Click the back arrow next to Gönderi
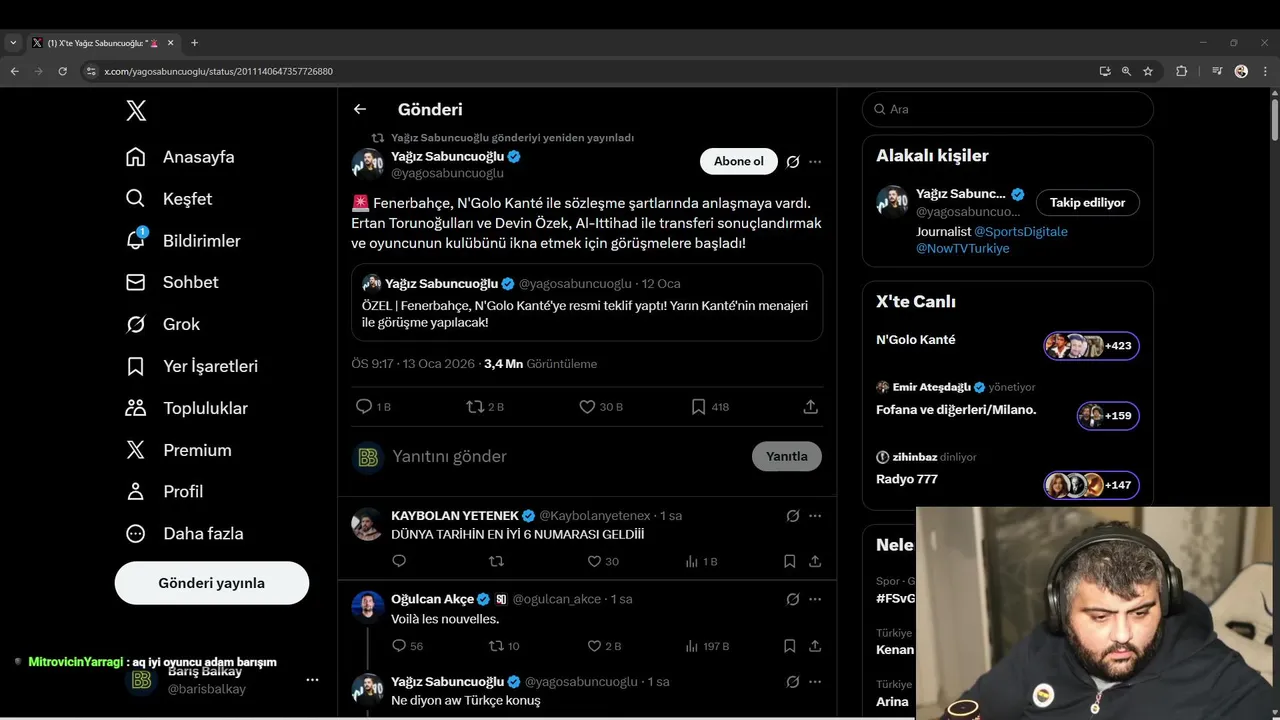This screenshot has height=720, width=1280. pyautogui.click(x=360, y=110)
